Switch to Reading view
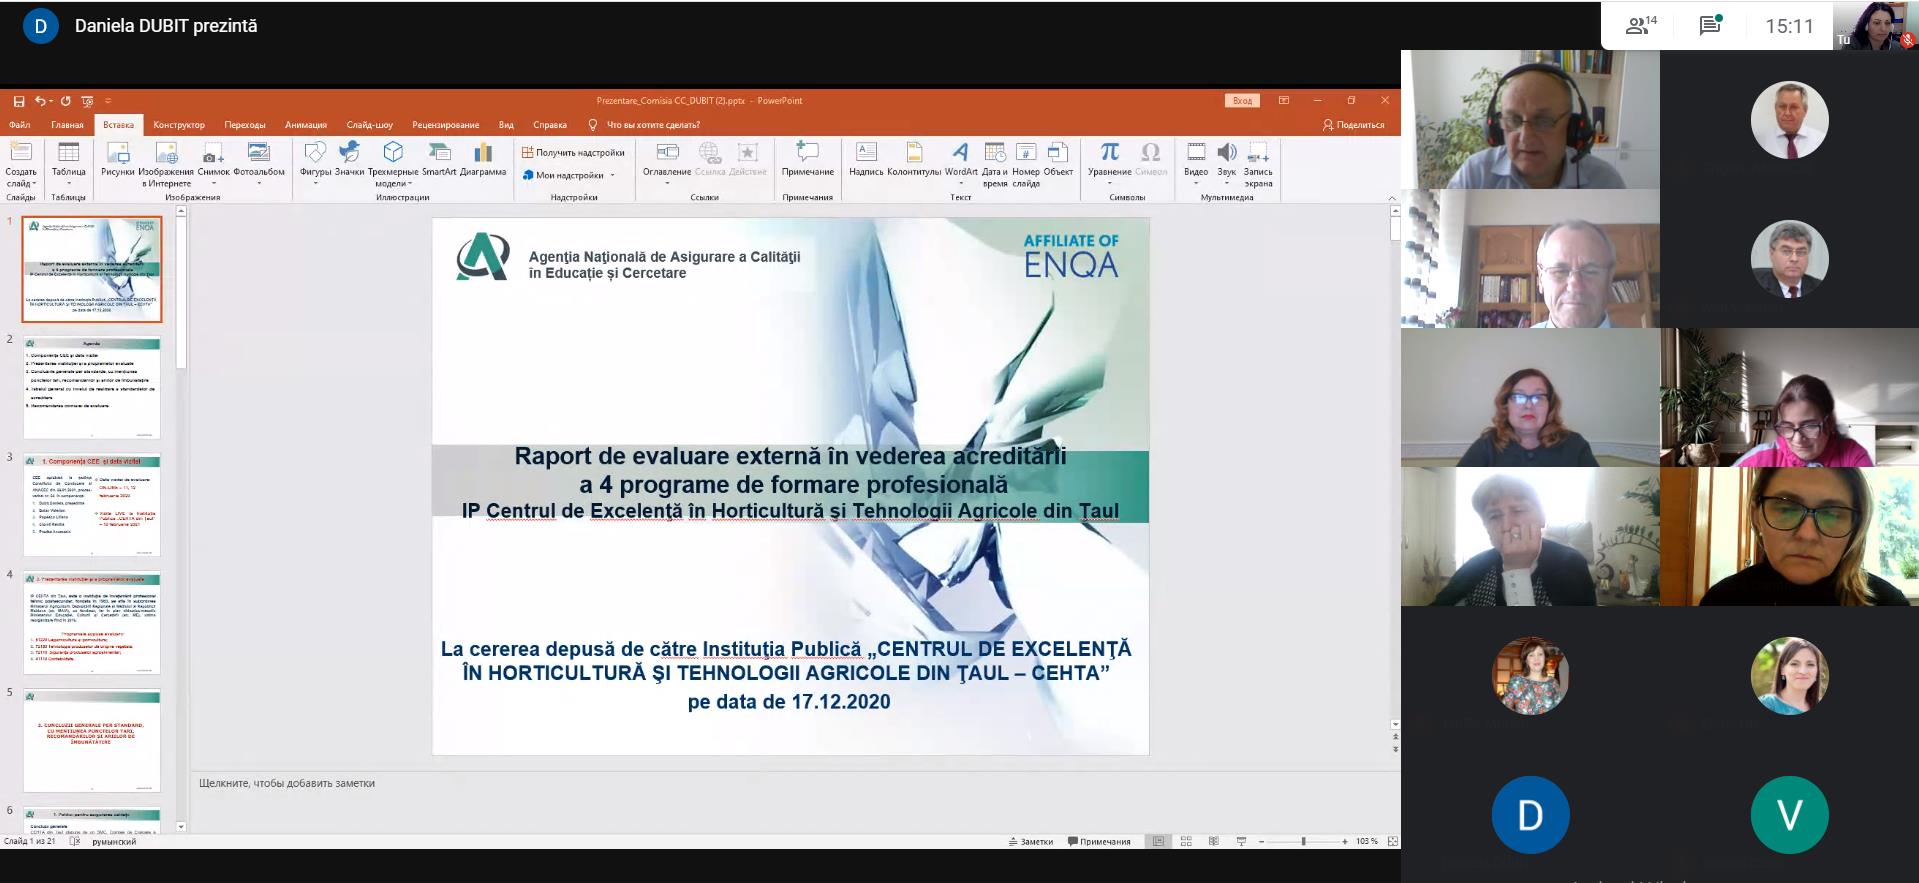This screenshot has height=883, width=1919. click(1214, 842)
